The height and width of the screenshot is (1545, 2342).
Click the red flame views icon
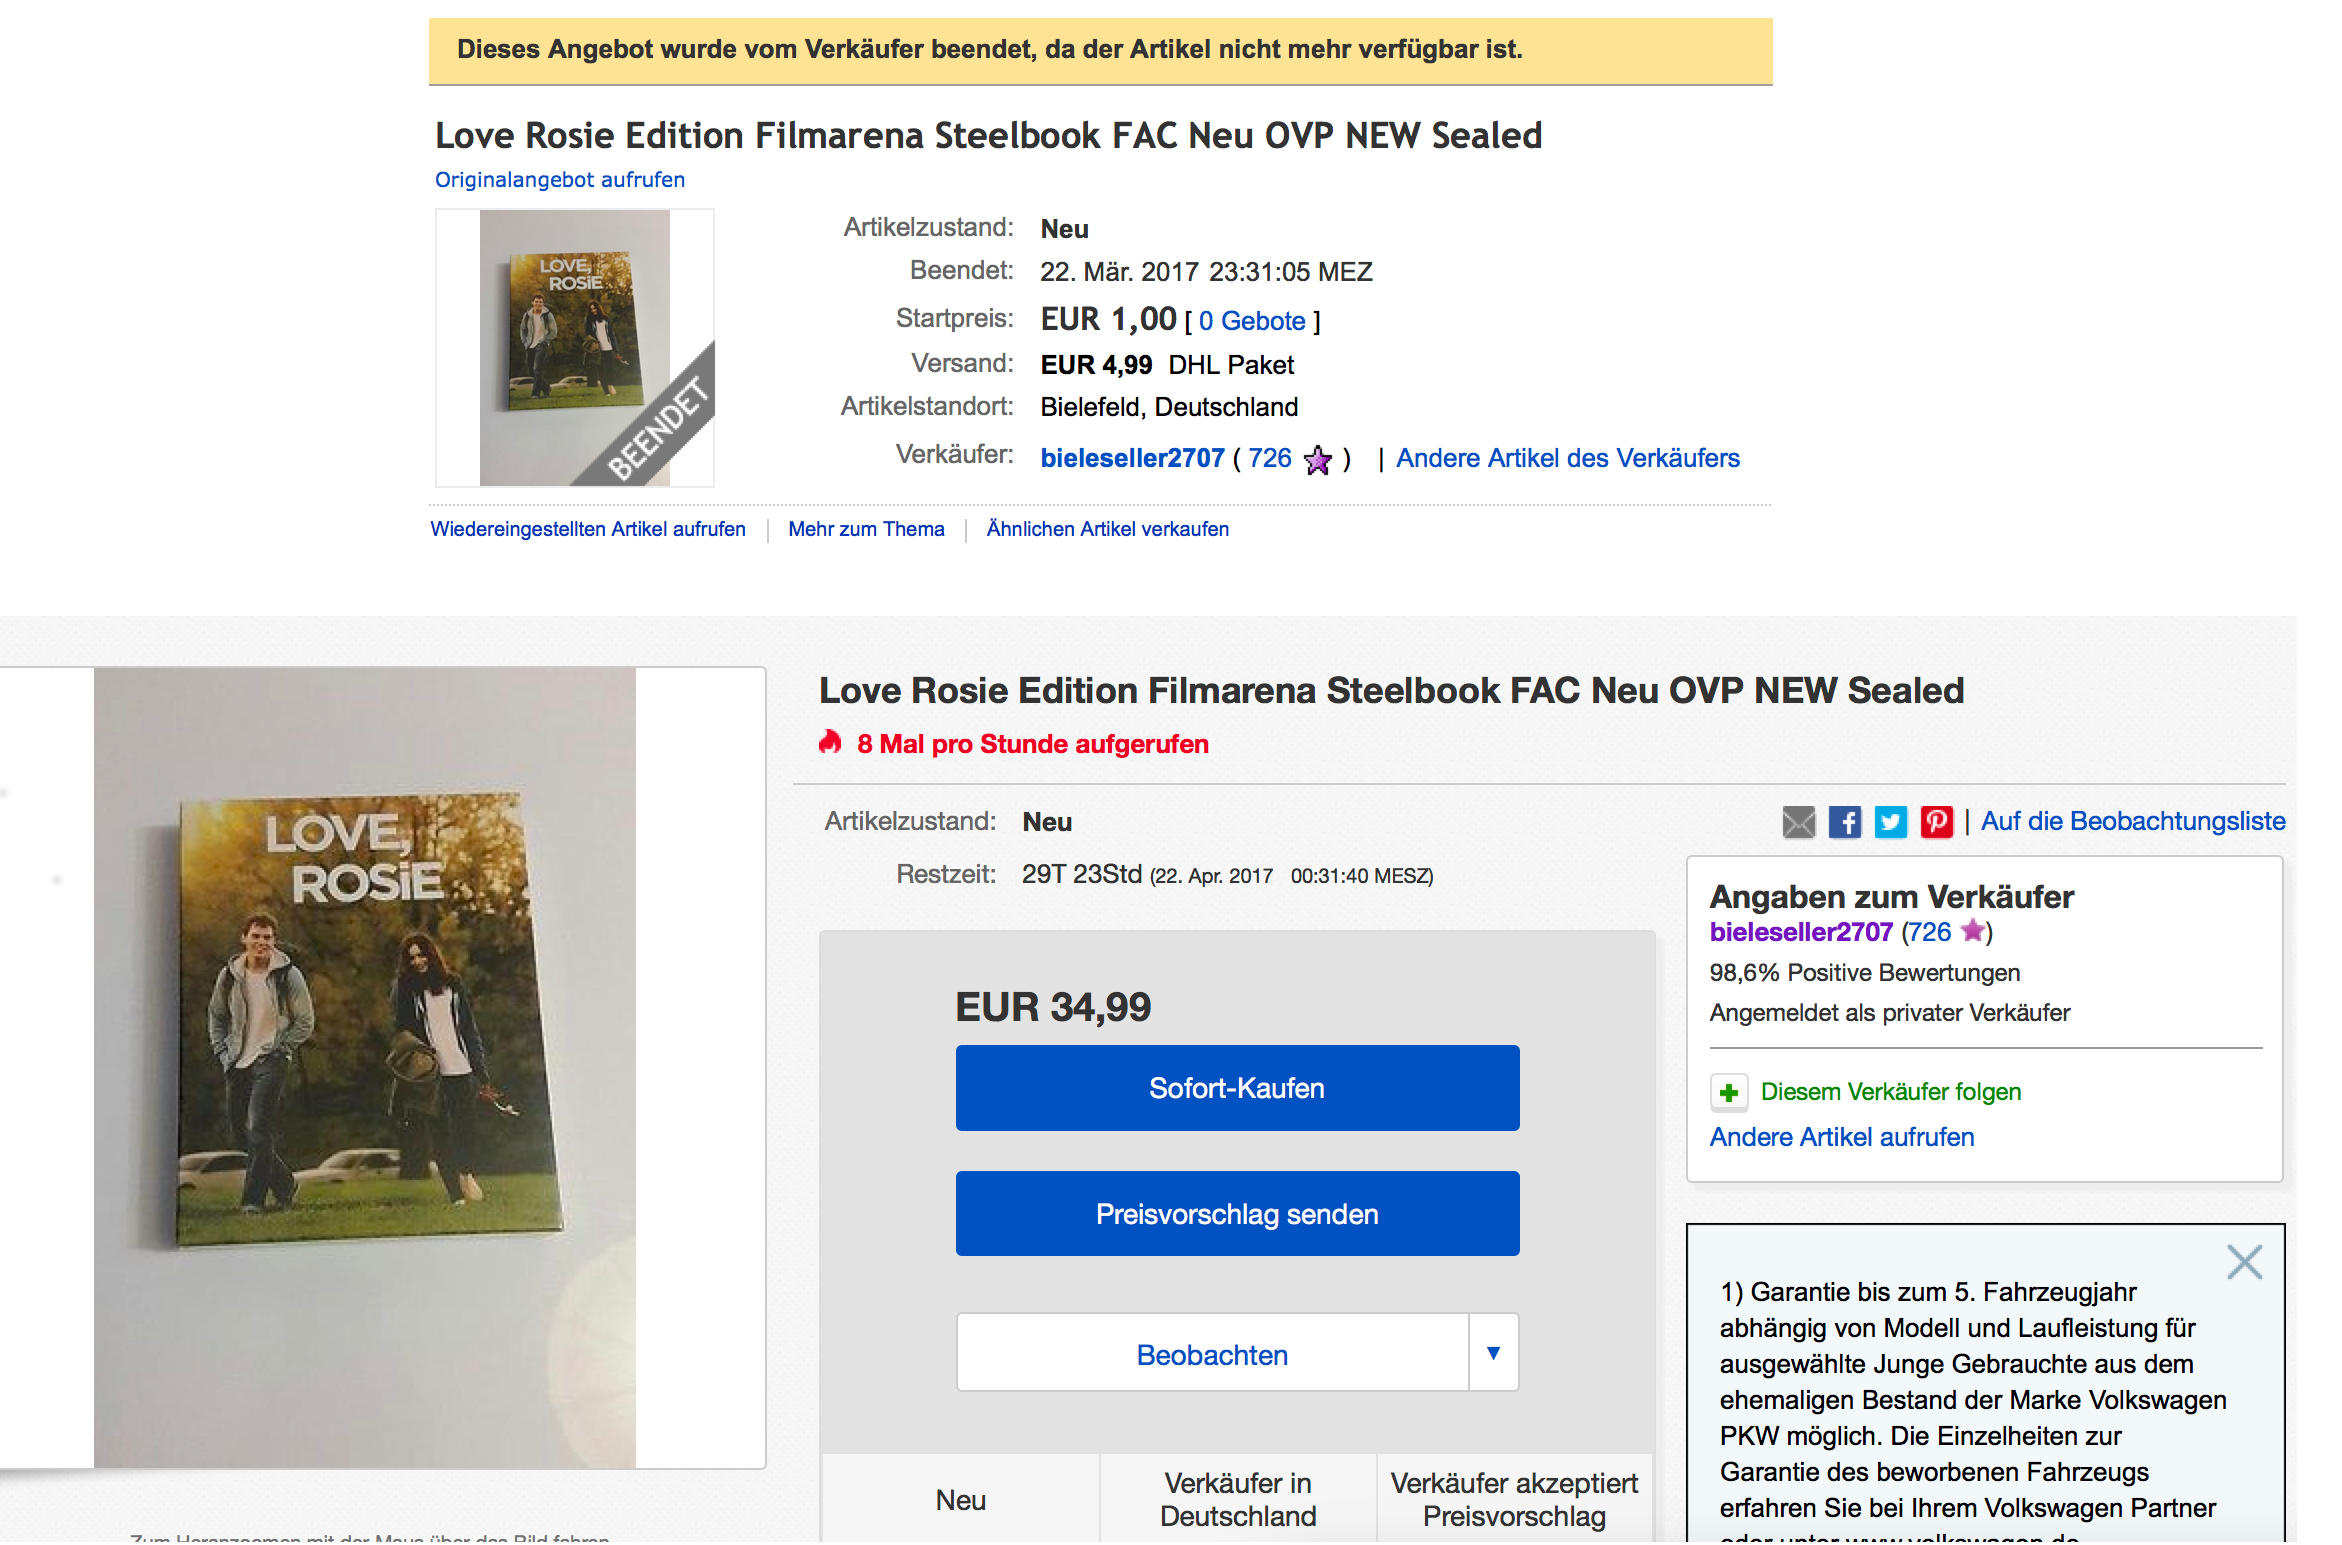(x=830, y=742)
